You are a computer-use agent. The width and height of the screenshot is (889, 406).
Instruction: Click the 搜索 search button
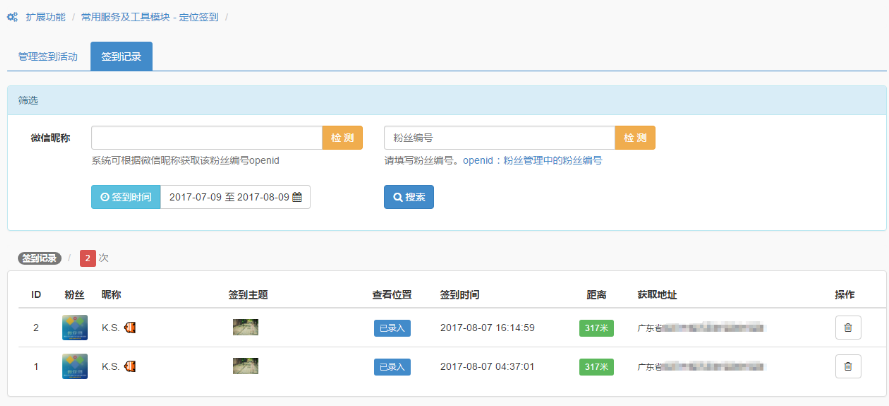pyautogui.click(x=408, y=197)
